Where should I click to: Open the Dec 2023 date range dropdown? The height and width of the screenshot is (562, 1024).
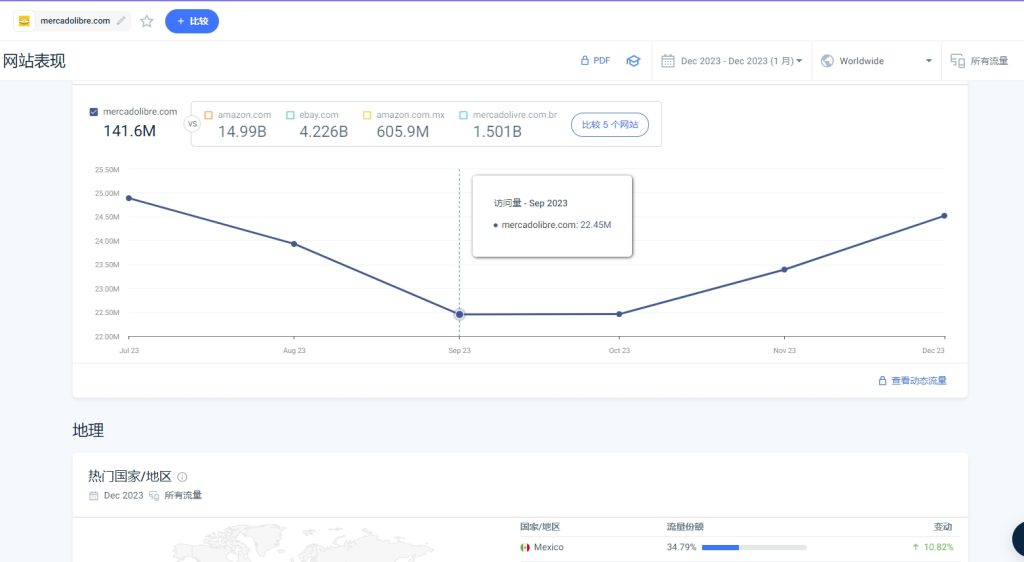pos(731,61)
